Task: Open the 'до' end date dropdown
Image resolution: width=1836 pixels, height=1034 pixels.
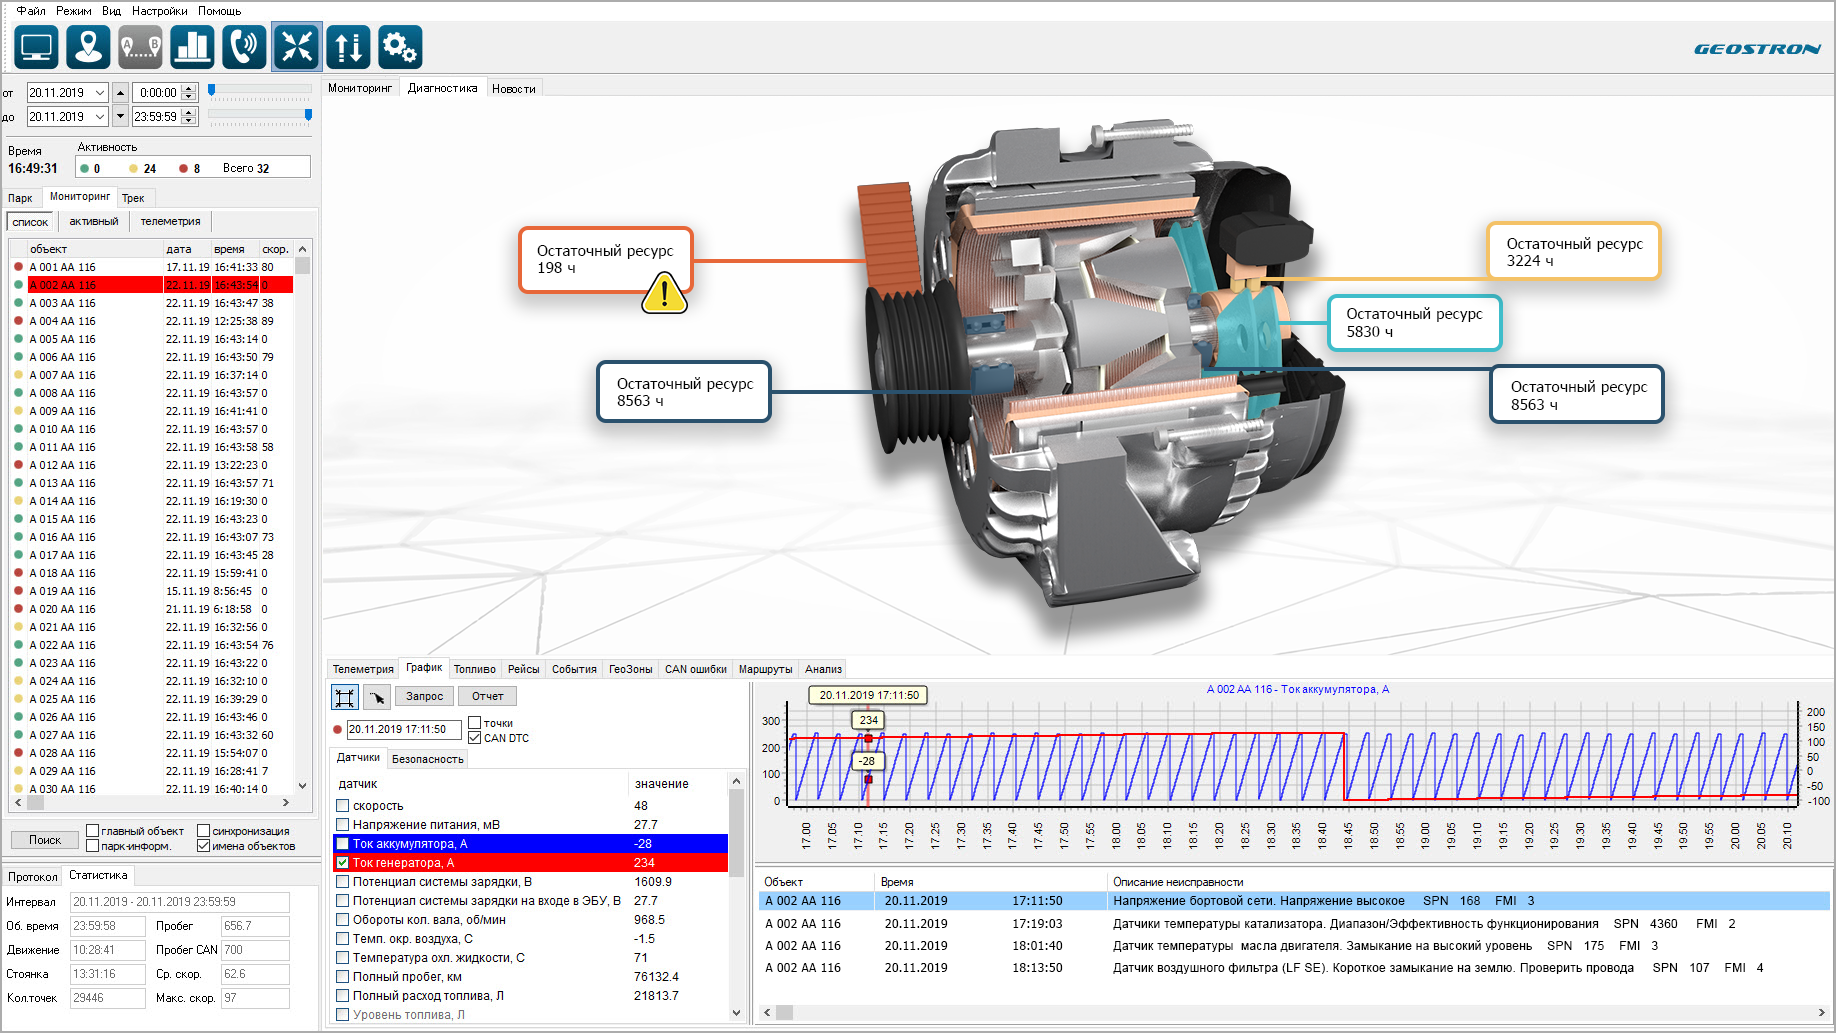Action: point(100,117)
